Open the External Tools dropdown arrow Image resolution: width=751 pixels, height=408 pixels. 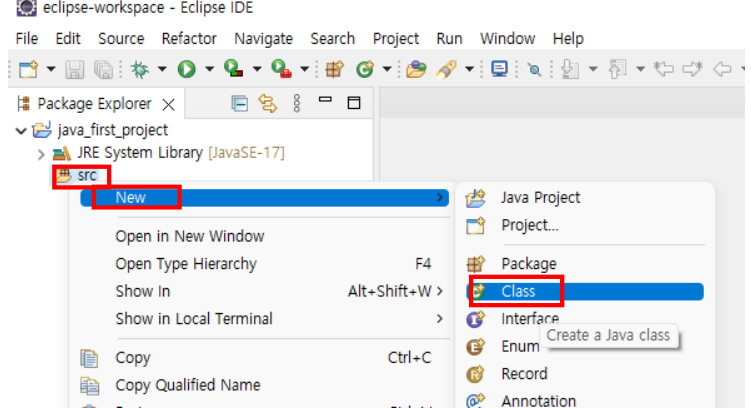(304, 69)
